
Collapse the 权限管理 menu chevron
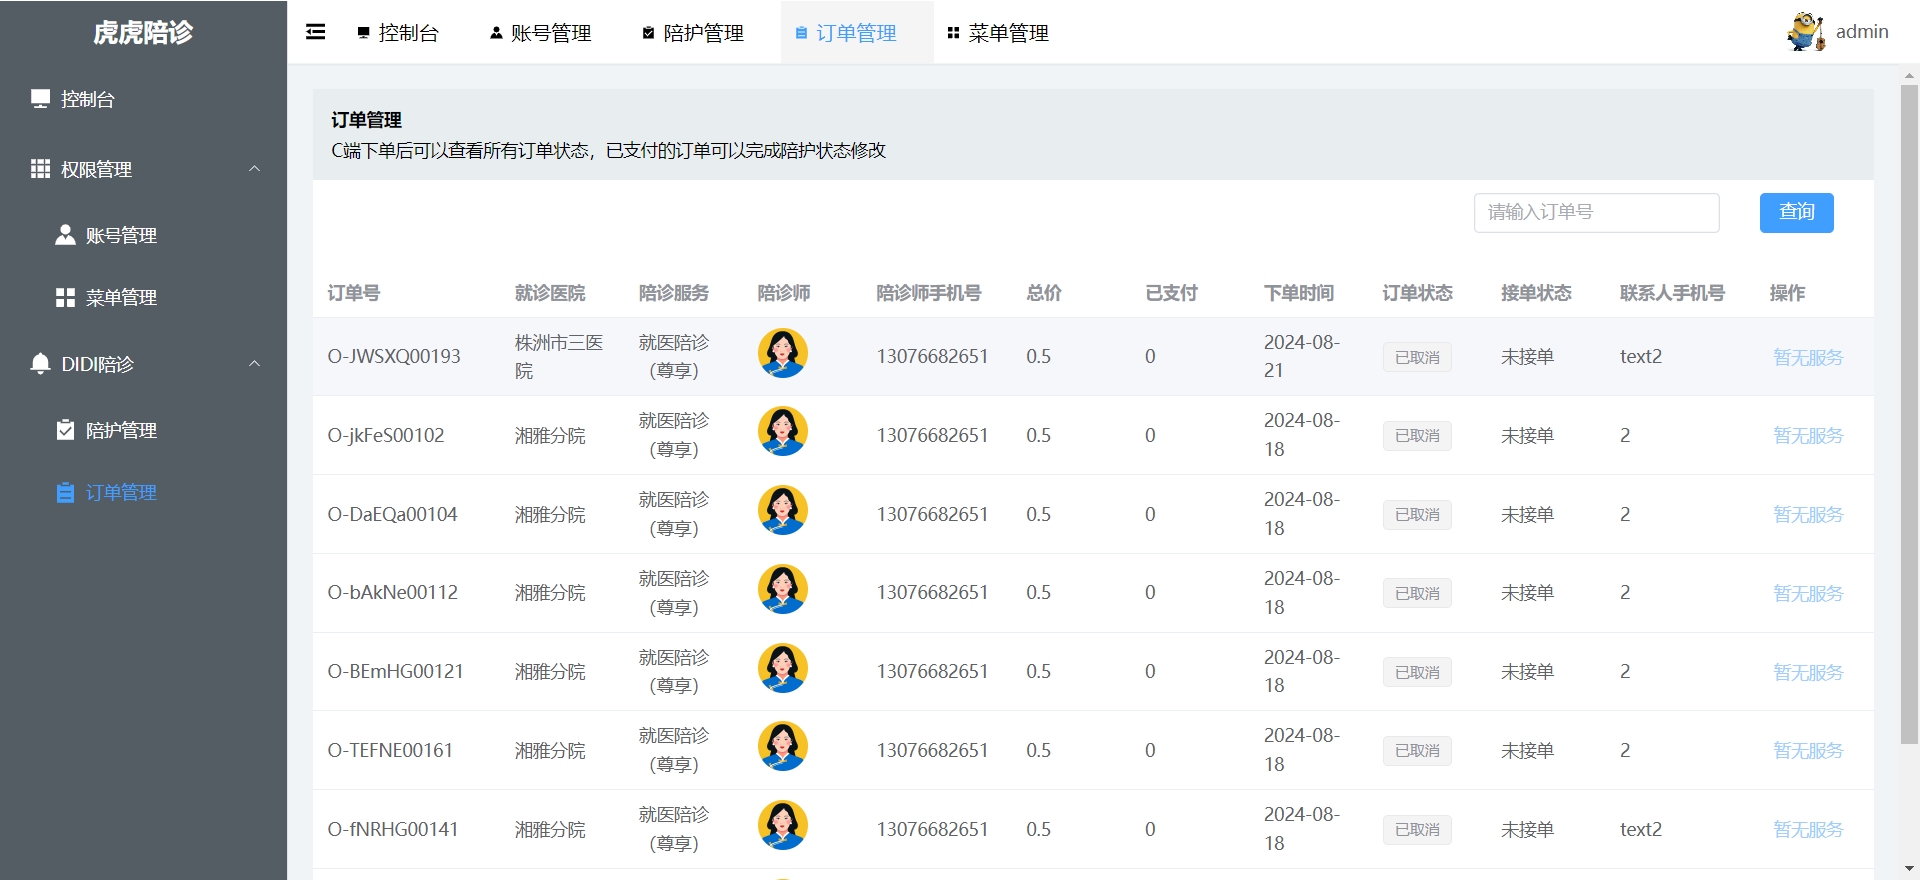(254, 169)
